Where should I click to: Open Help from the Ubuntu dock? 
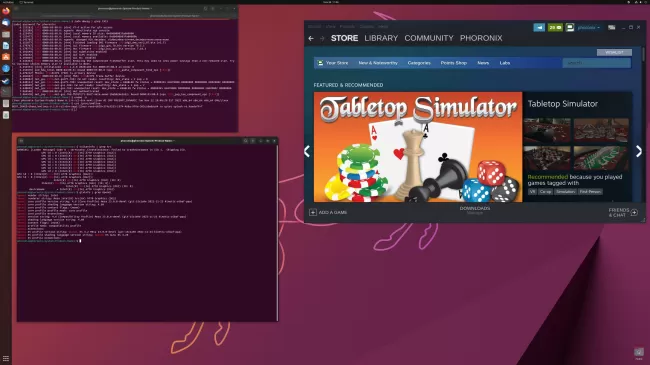[x=6, y=68]
